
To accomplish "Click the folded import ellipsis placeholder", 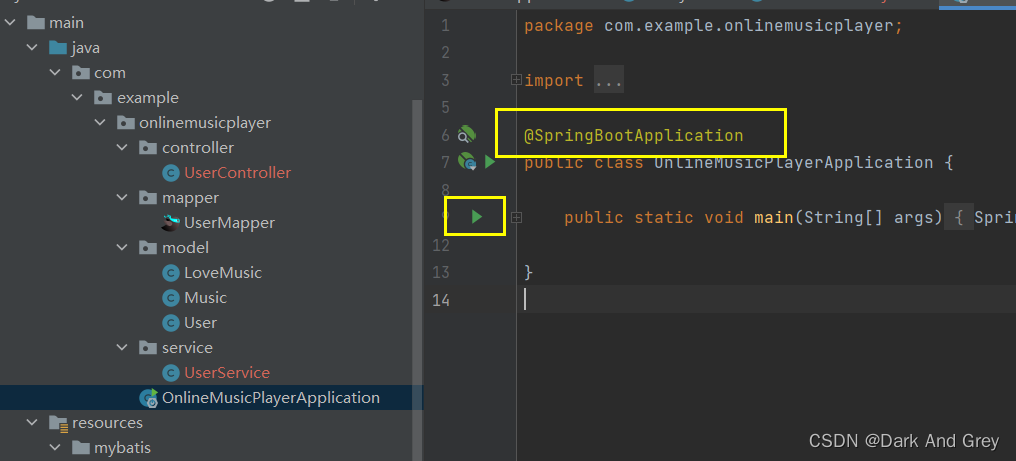I will [x=608, y=80].
